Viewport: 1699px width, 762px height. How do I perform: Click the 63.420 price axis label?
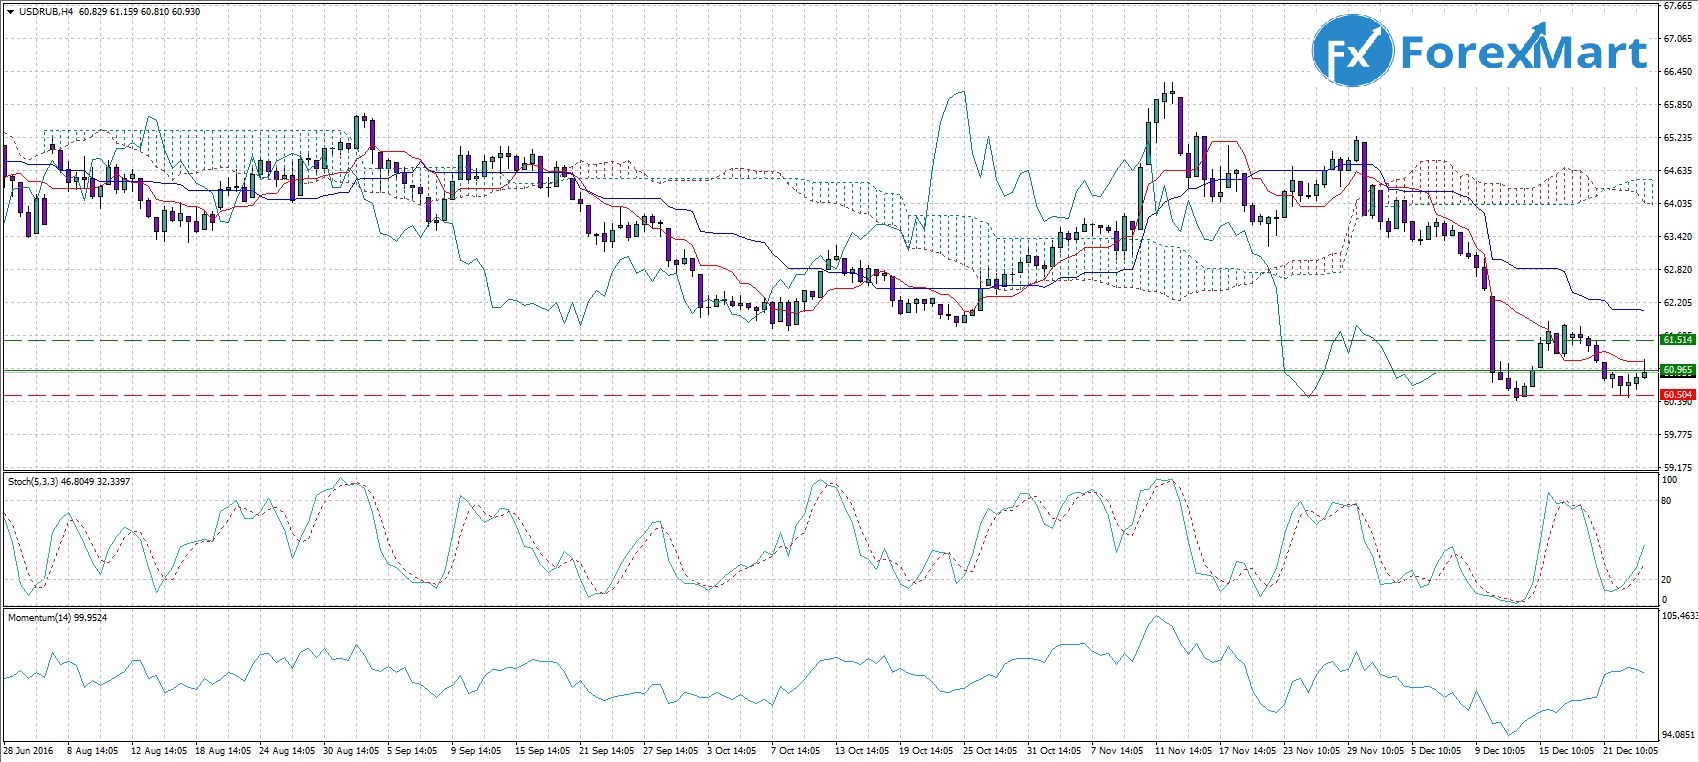[x=1677, y=237]
